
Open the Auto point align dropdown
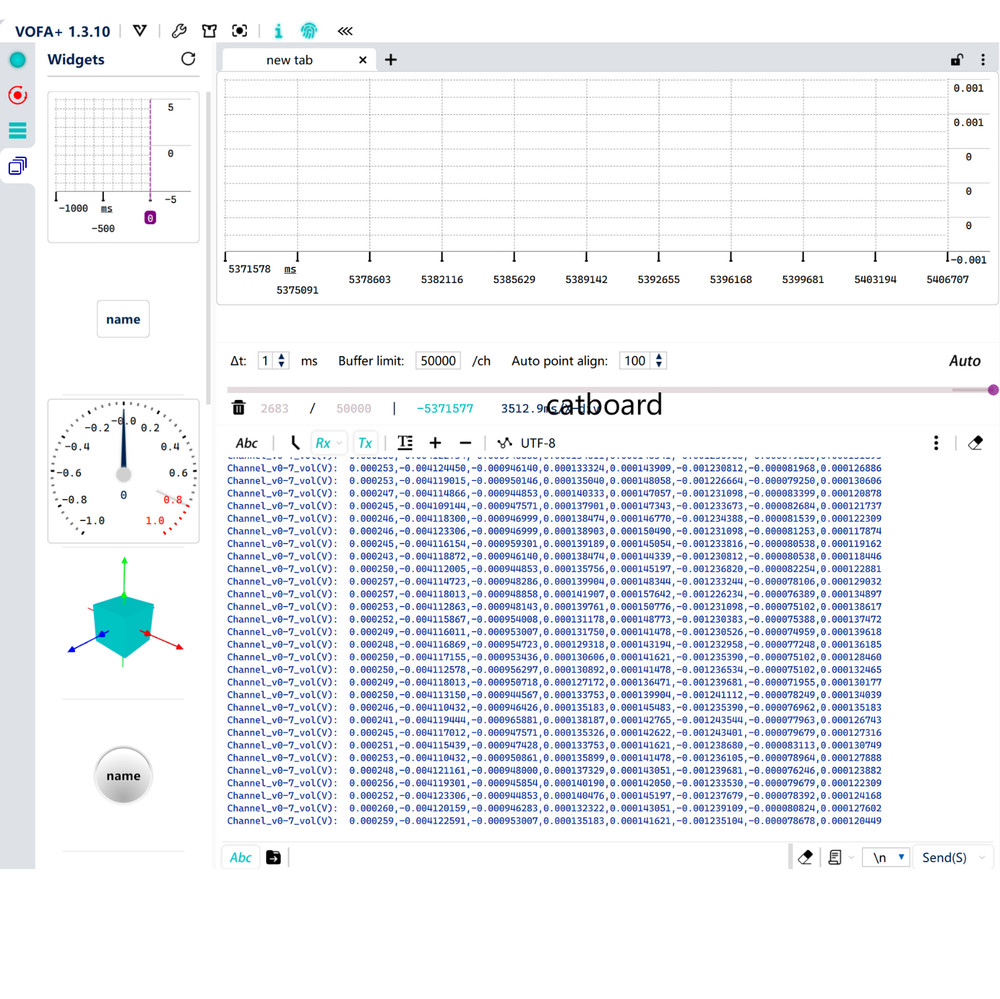tap(642, 361)
